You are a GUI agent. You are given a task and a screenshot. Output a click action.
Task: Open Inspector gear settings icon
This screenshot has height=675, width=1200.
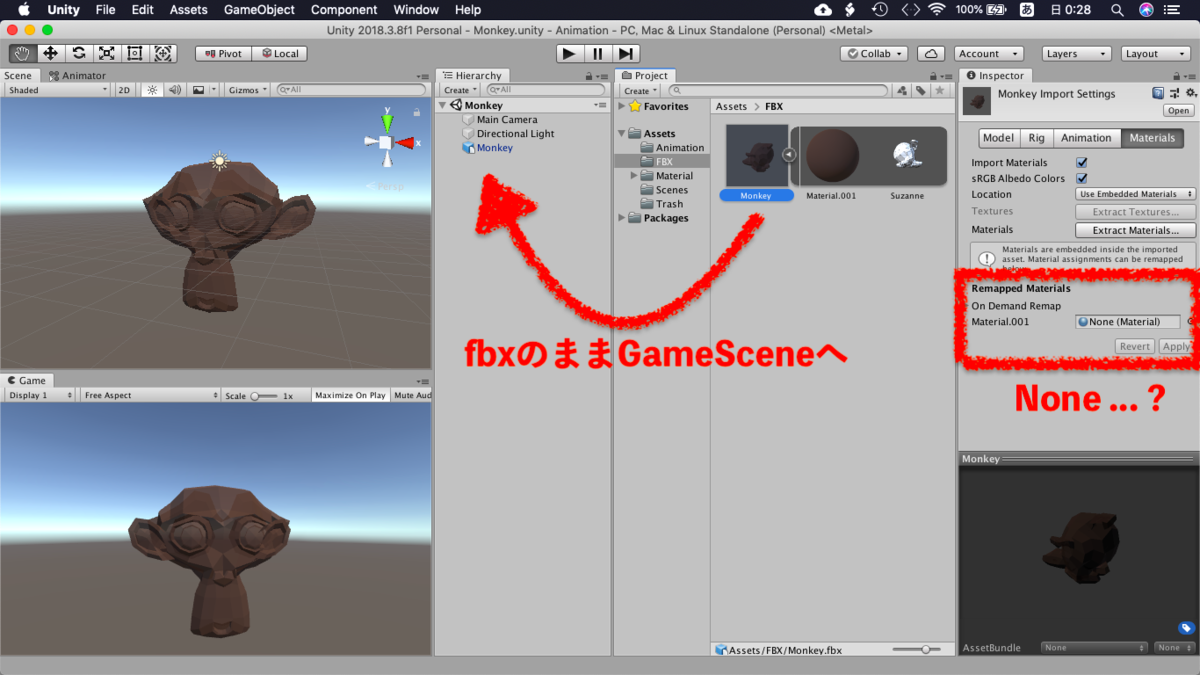(1190, 93)
